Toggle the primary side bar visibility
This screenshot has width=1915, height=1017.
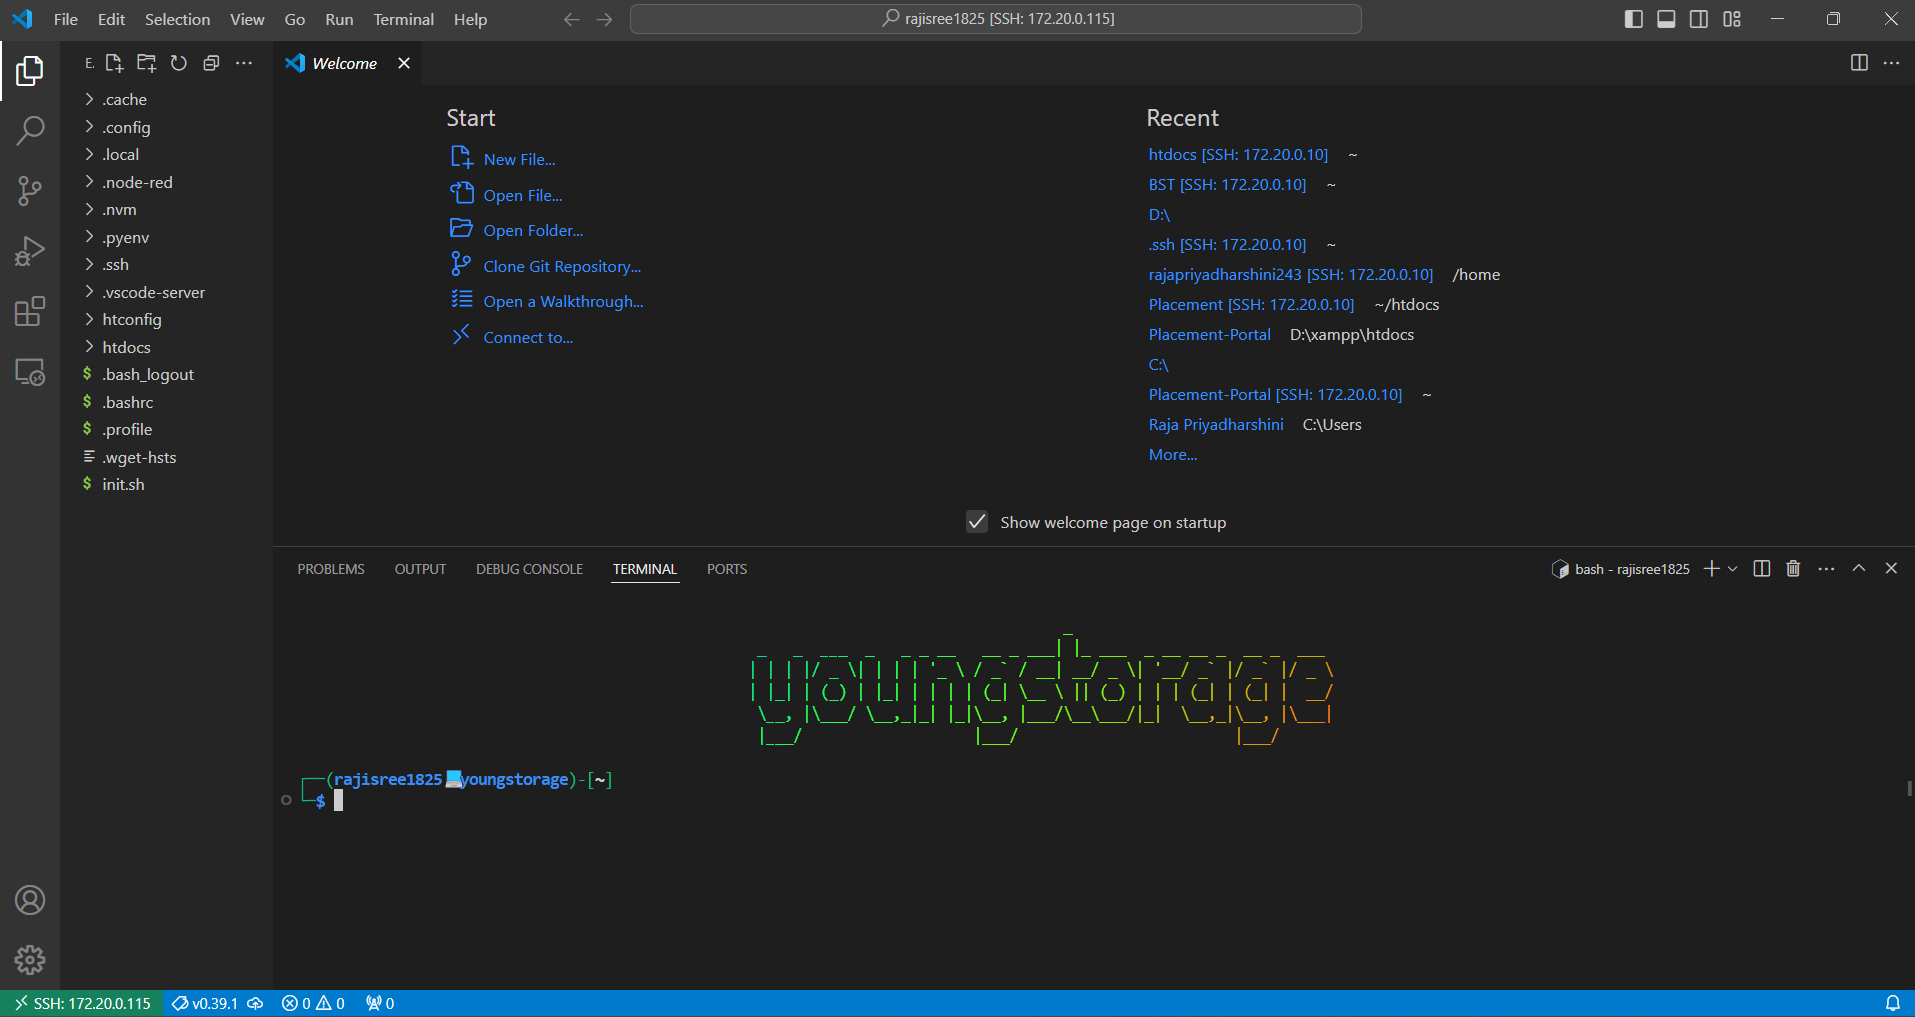[x=1634, y=19]
